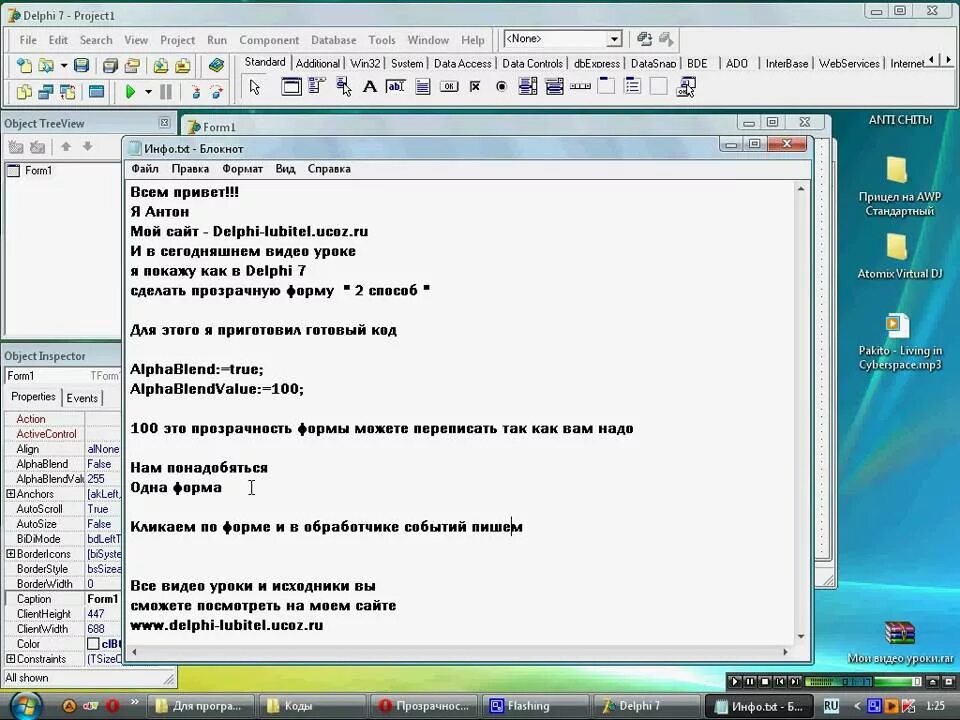Viewport: 960px width, 720px height.
Task: Open the Справка menu in Notepad
Action: [x=329, y=168]
